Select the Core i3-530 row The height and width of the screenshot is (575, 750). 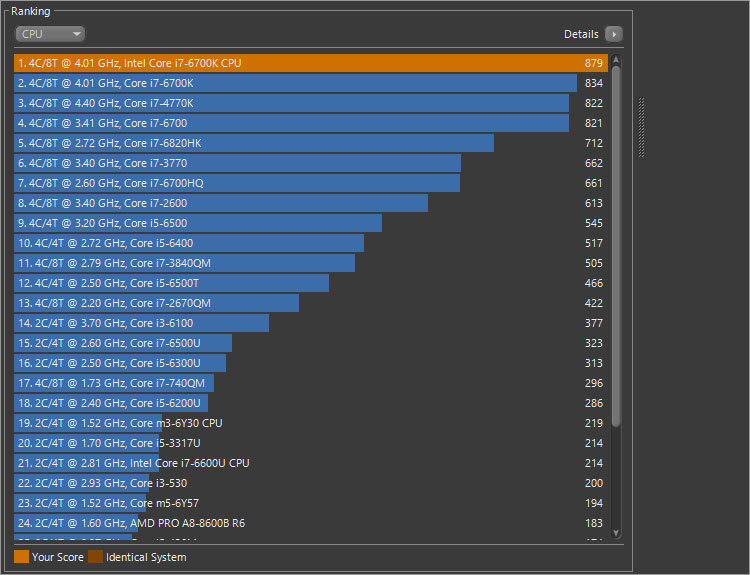pyautogui.click(x=311, y=483)
